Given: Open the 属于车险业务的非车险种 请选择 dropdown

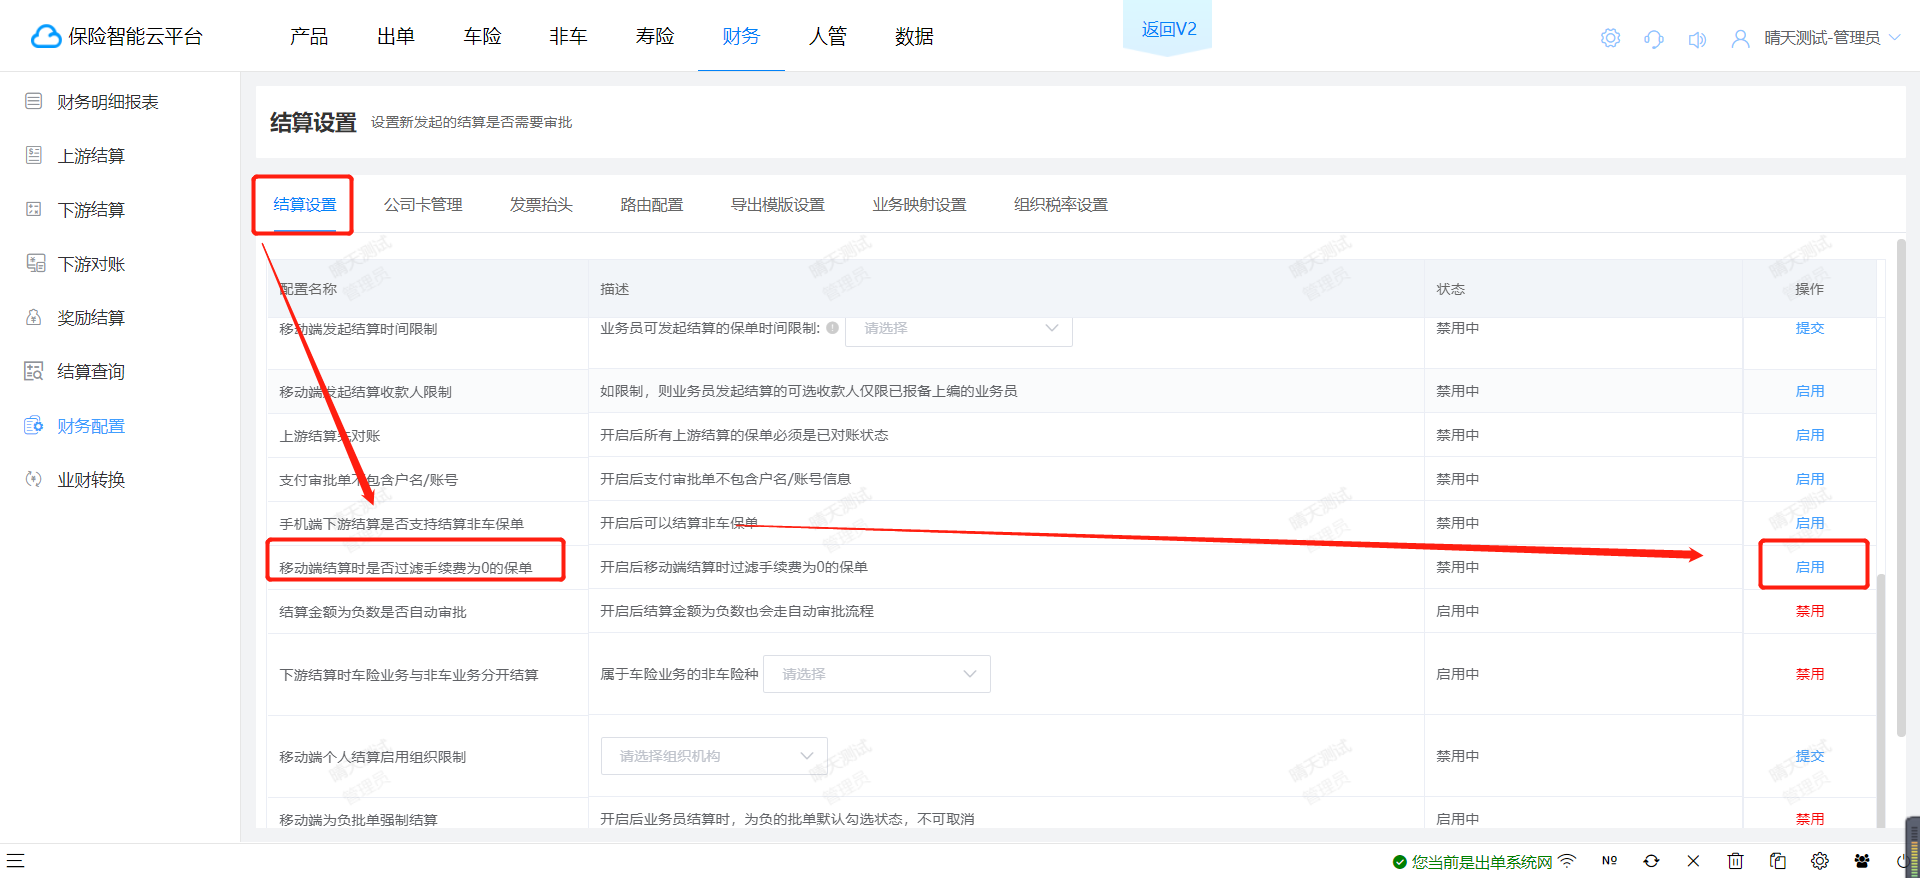Looking at the screenshot, I should pos(877,674).
